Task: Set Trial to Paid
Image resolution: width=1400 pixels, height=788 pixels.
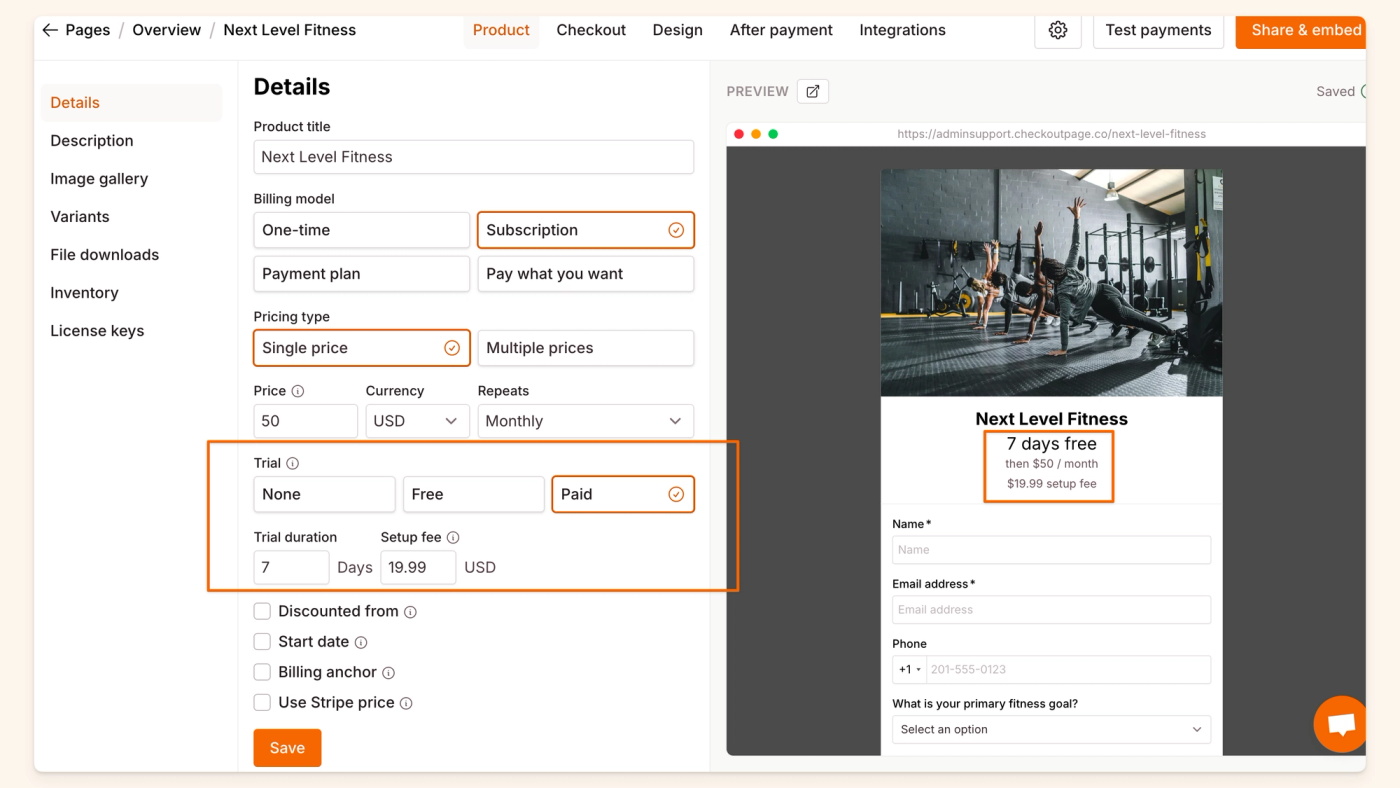Action: pyautogui.click(x=623, y=494)
